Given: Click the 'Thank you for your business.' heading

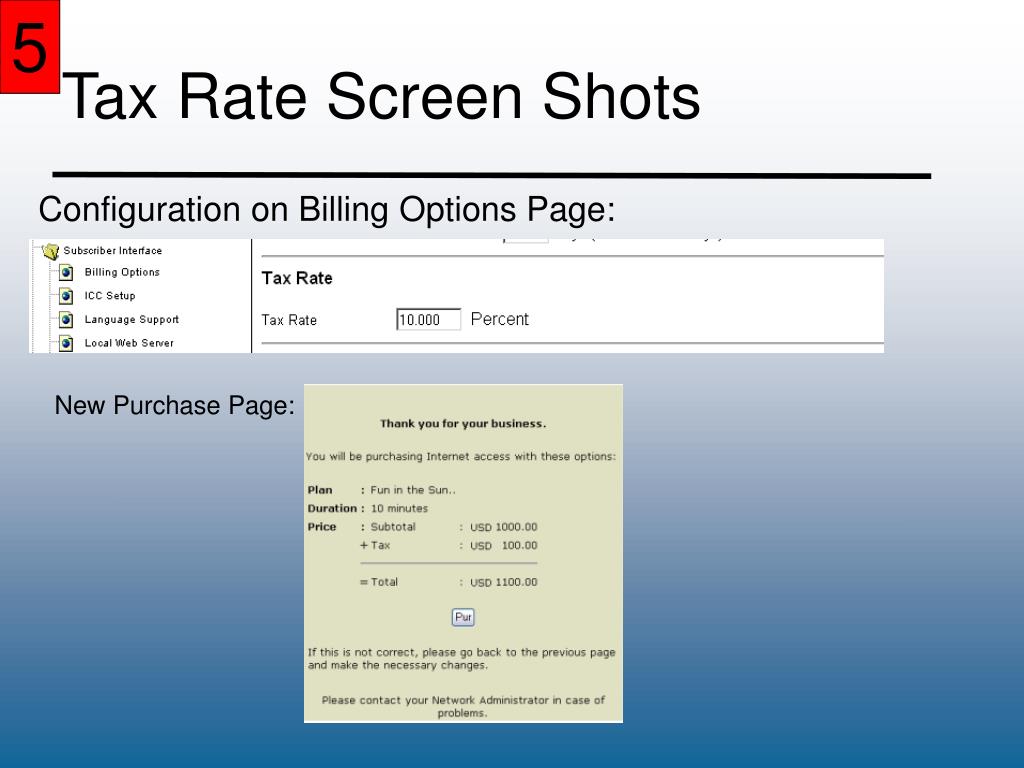Looking at the screenshot, I should pyautogui.click(x=463, y=424).
